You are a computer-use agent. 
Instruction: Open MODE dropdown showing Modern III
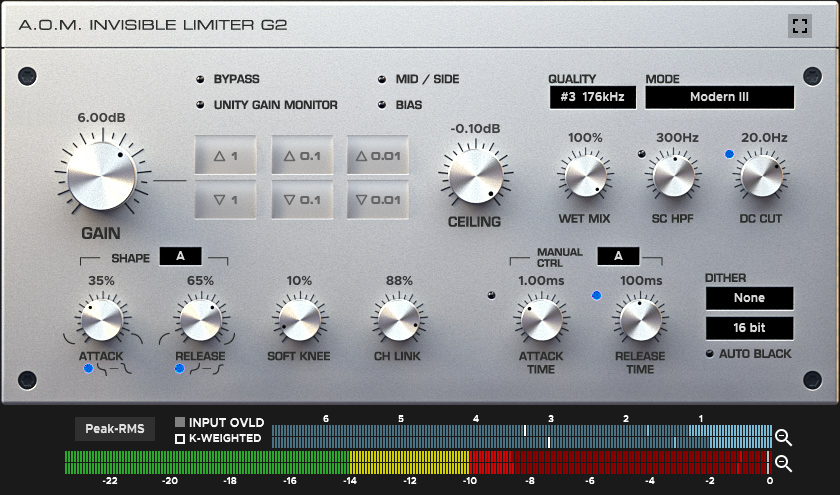pos(719,98)
